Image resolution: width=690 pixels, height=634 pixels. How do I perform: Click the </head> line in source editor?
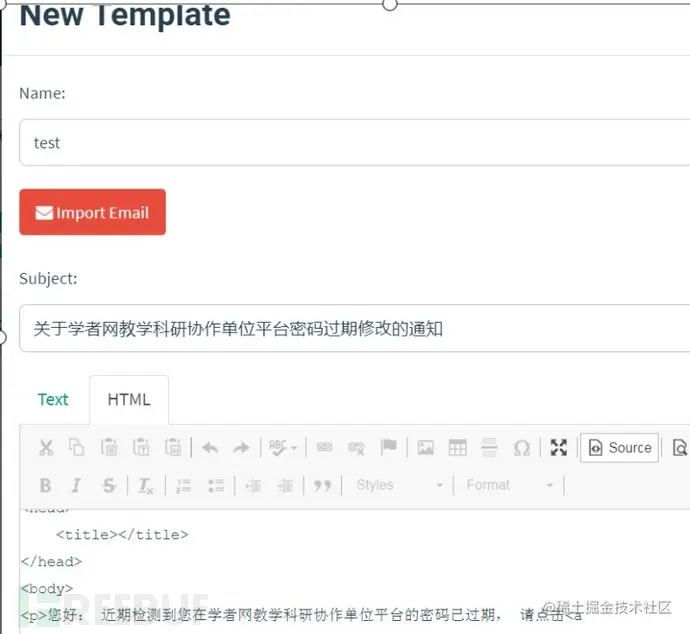tap(51, 562)
